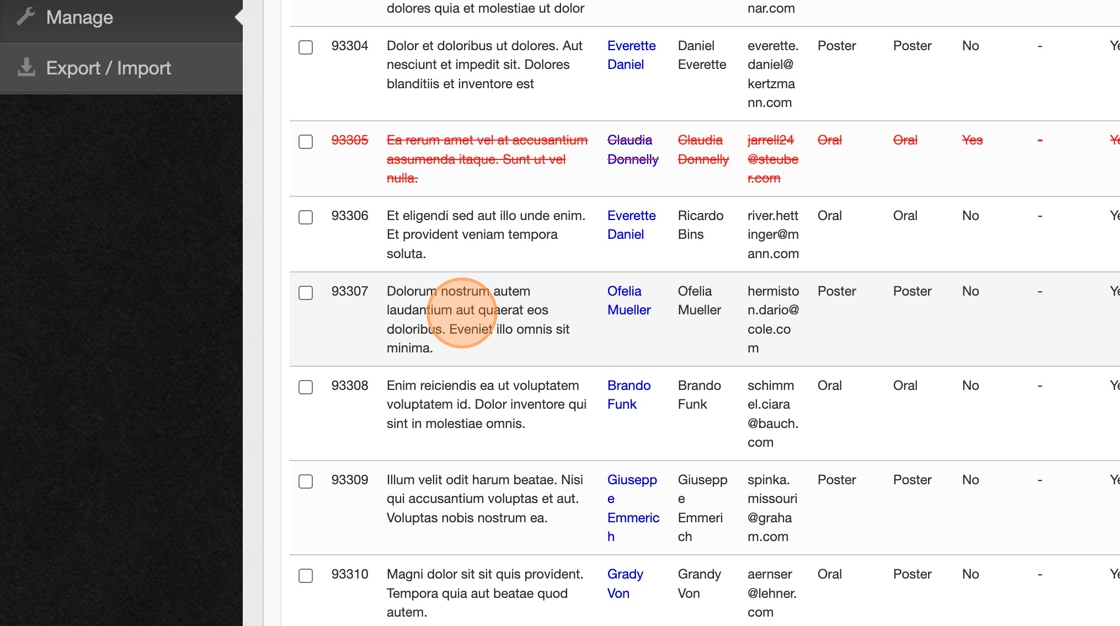The width and height of the screenshot is (1120, 626).
Task: Click the blue Claudia Donnelly author link
Action: pyautogui.click(x=632, y=150)
